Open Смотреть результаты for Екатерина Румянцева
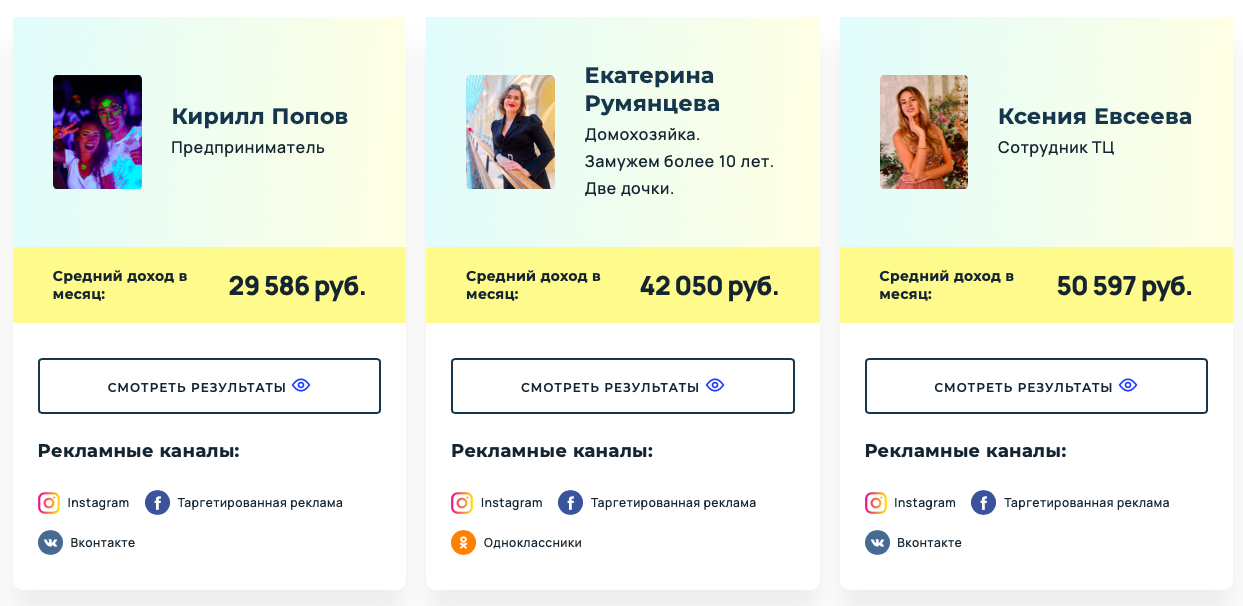1243x606 pixels. click(623, 386)
